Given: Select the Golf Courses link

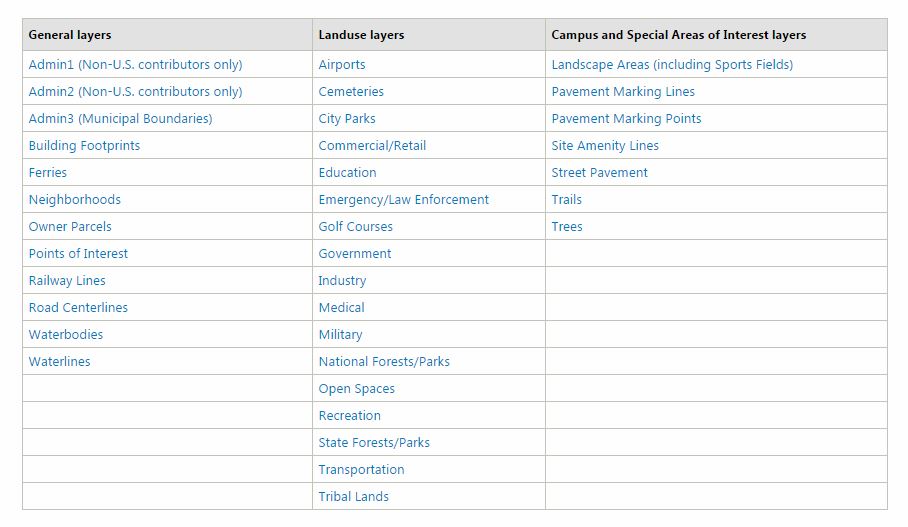Looking at the screenshot, I should pyautogui.click(x=356, y=226).
